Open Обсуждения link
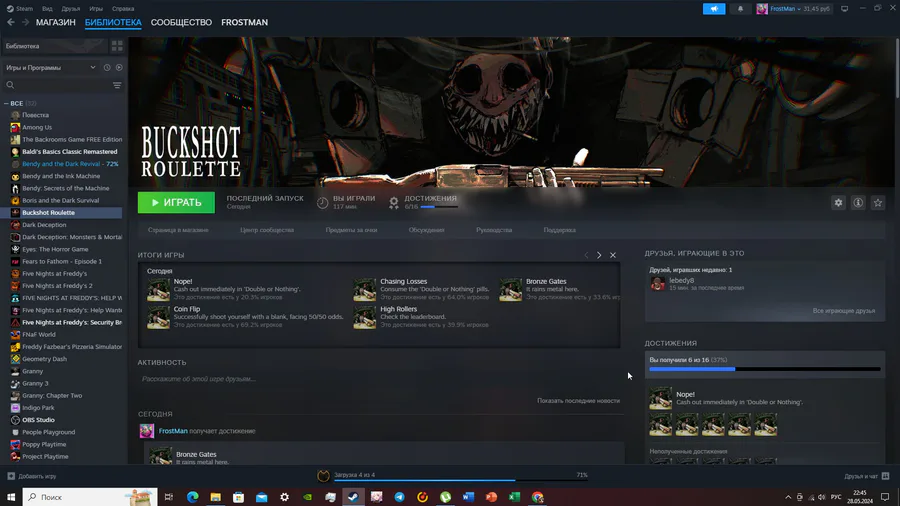Image resolution: width=900 pixels, height=506 pixels. (426, 229)
